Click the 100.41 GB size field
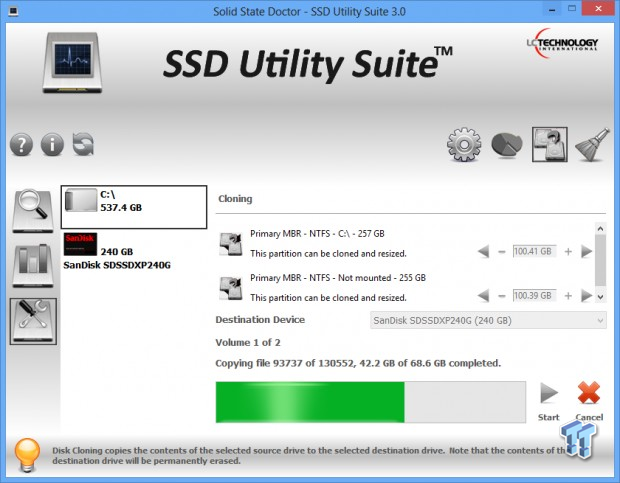The image size is (620, 483). click(534, 251)
